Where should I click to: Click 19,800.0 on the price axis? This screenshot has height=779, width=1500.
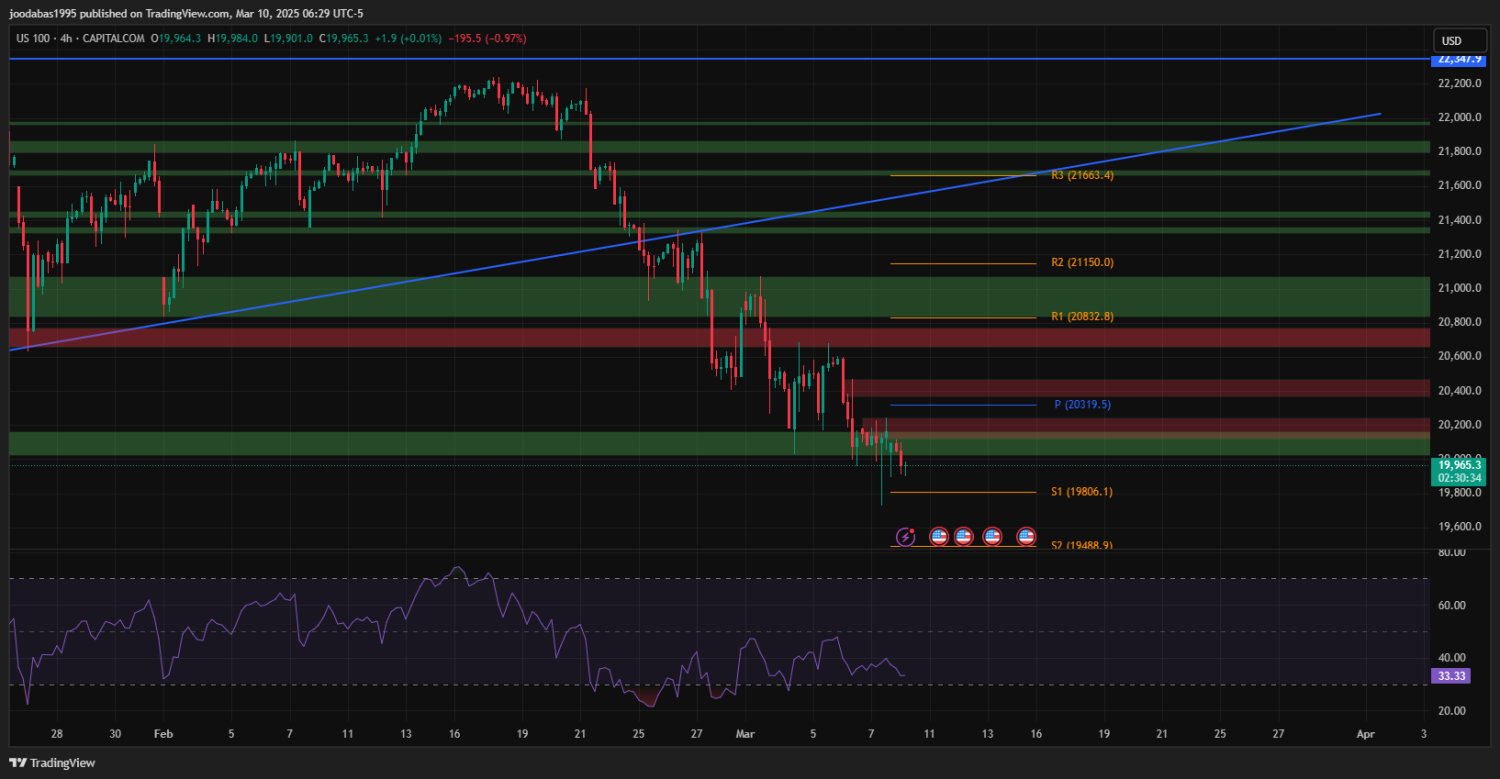1459,493
